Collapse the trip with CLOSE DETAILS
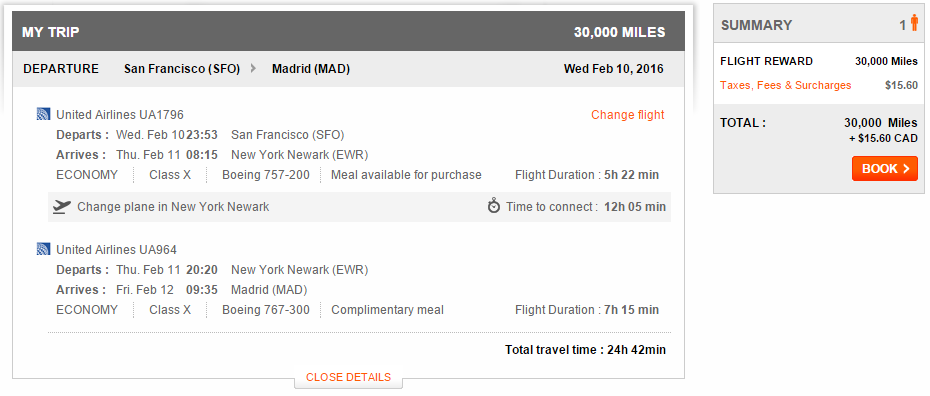The width and height of the screenshot is (930, 396). click(x=348, y=377)
